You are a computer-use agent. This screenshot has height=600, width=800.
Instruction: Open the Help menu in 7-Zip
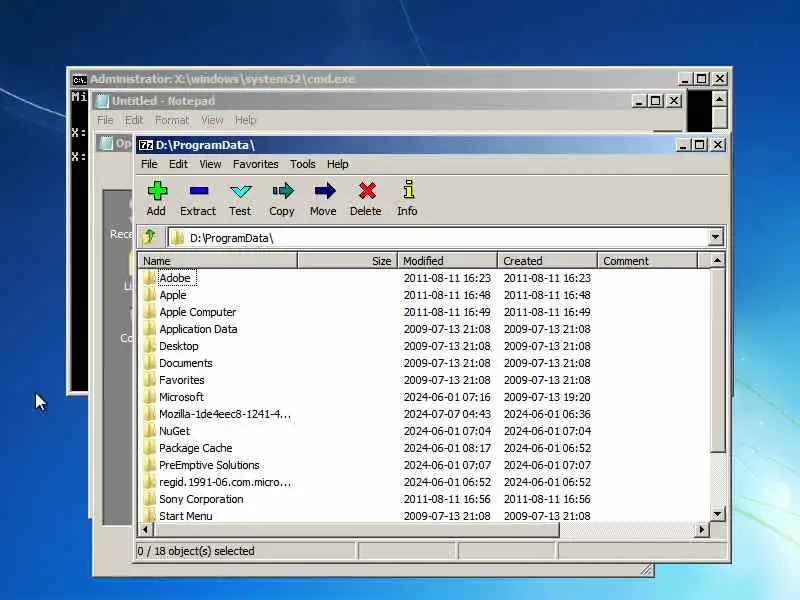(x=337, y=164)
